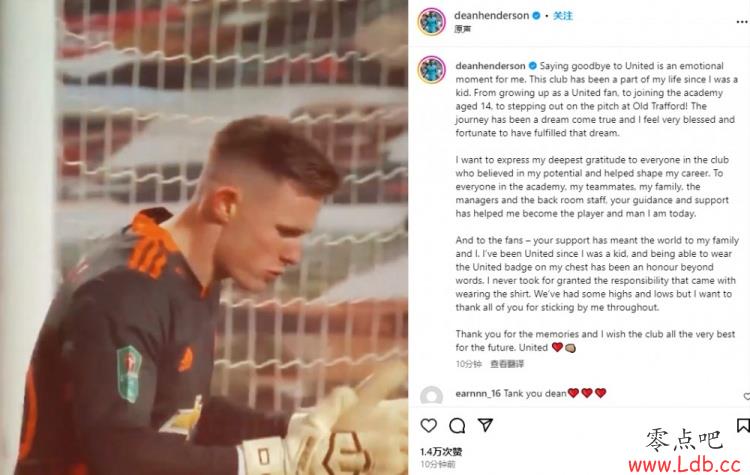Click verified badge beside header username

pos(536,16)
